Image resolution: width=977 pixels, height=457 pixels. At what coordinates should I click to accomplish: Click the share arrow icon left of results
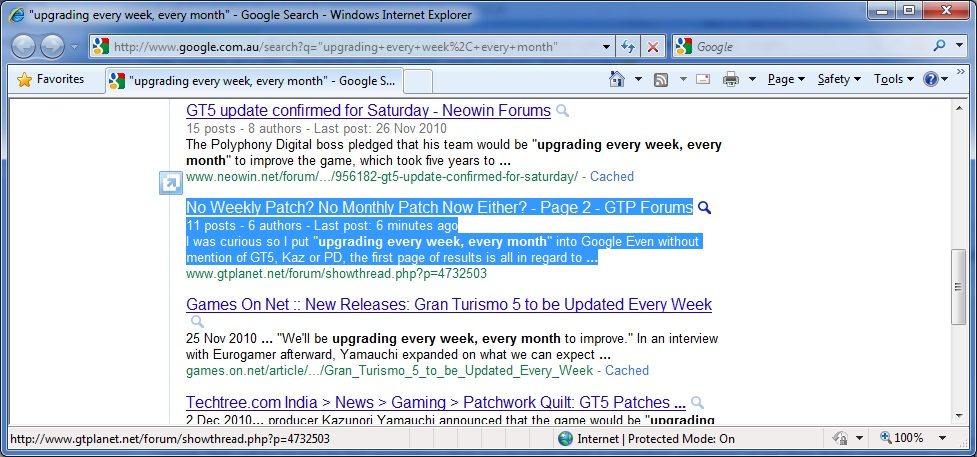[x=170, y=183]
